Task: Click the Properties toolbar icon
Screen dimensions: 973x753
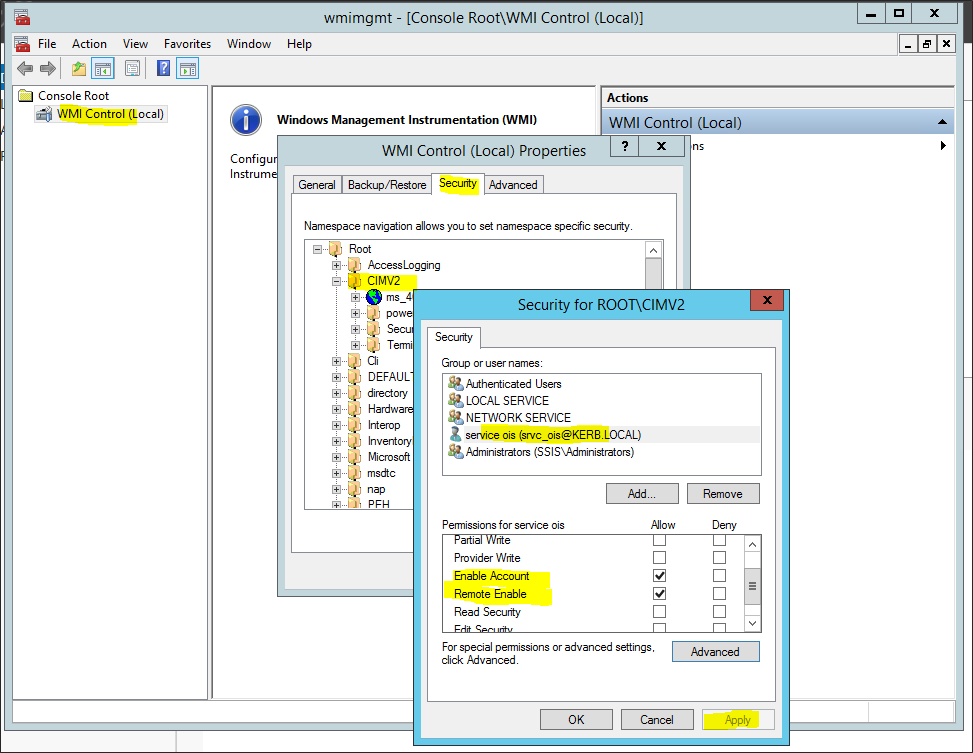Action: click(132, 68)
